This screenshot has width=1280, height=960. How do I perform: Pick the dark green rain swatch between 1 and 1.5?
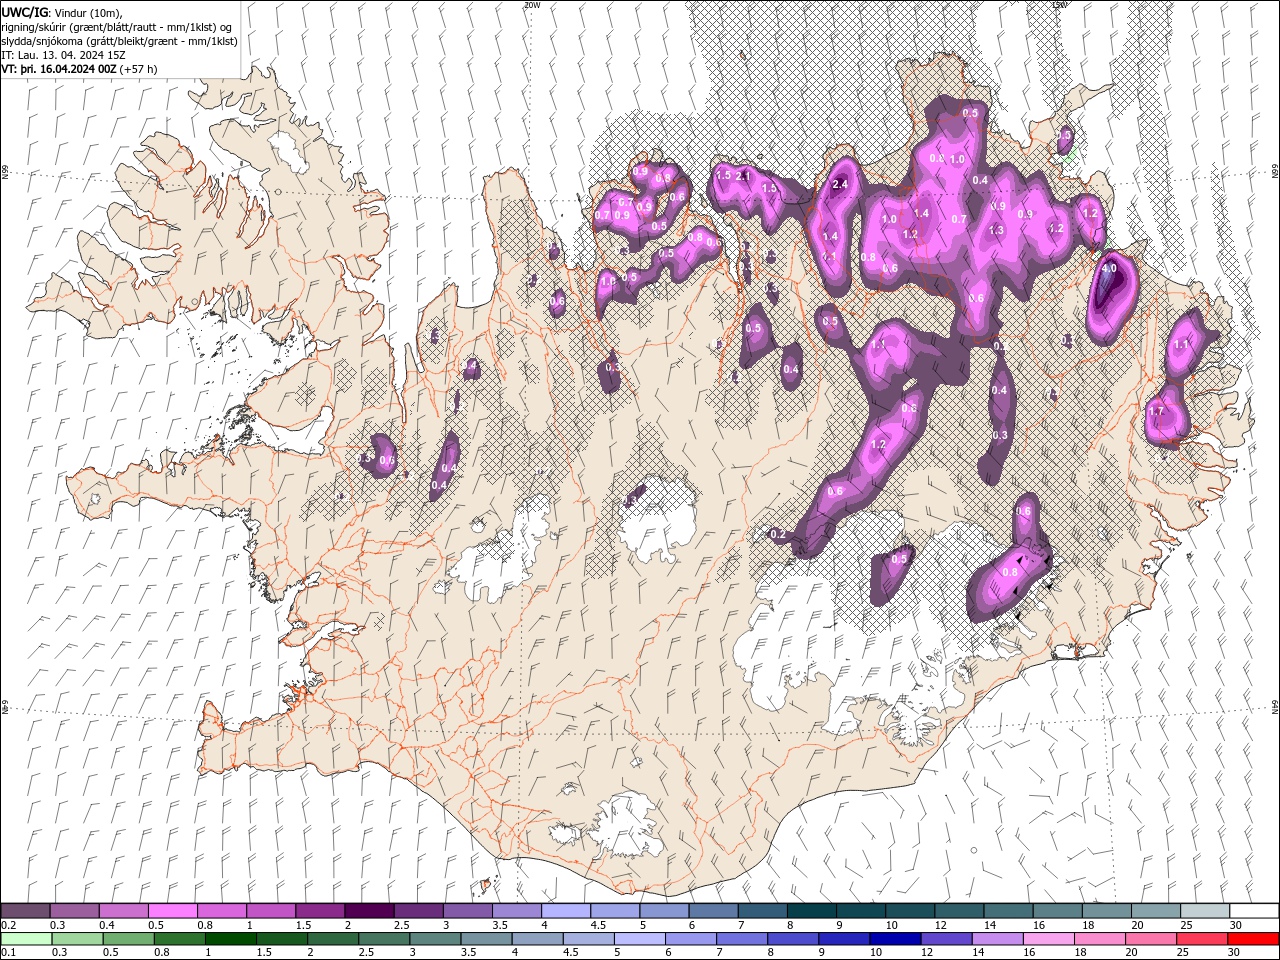(x=230, y=939)
